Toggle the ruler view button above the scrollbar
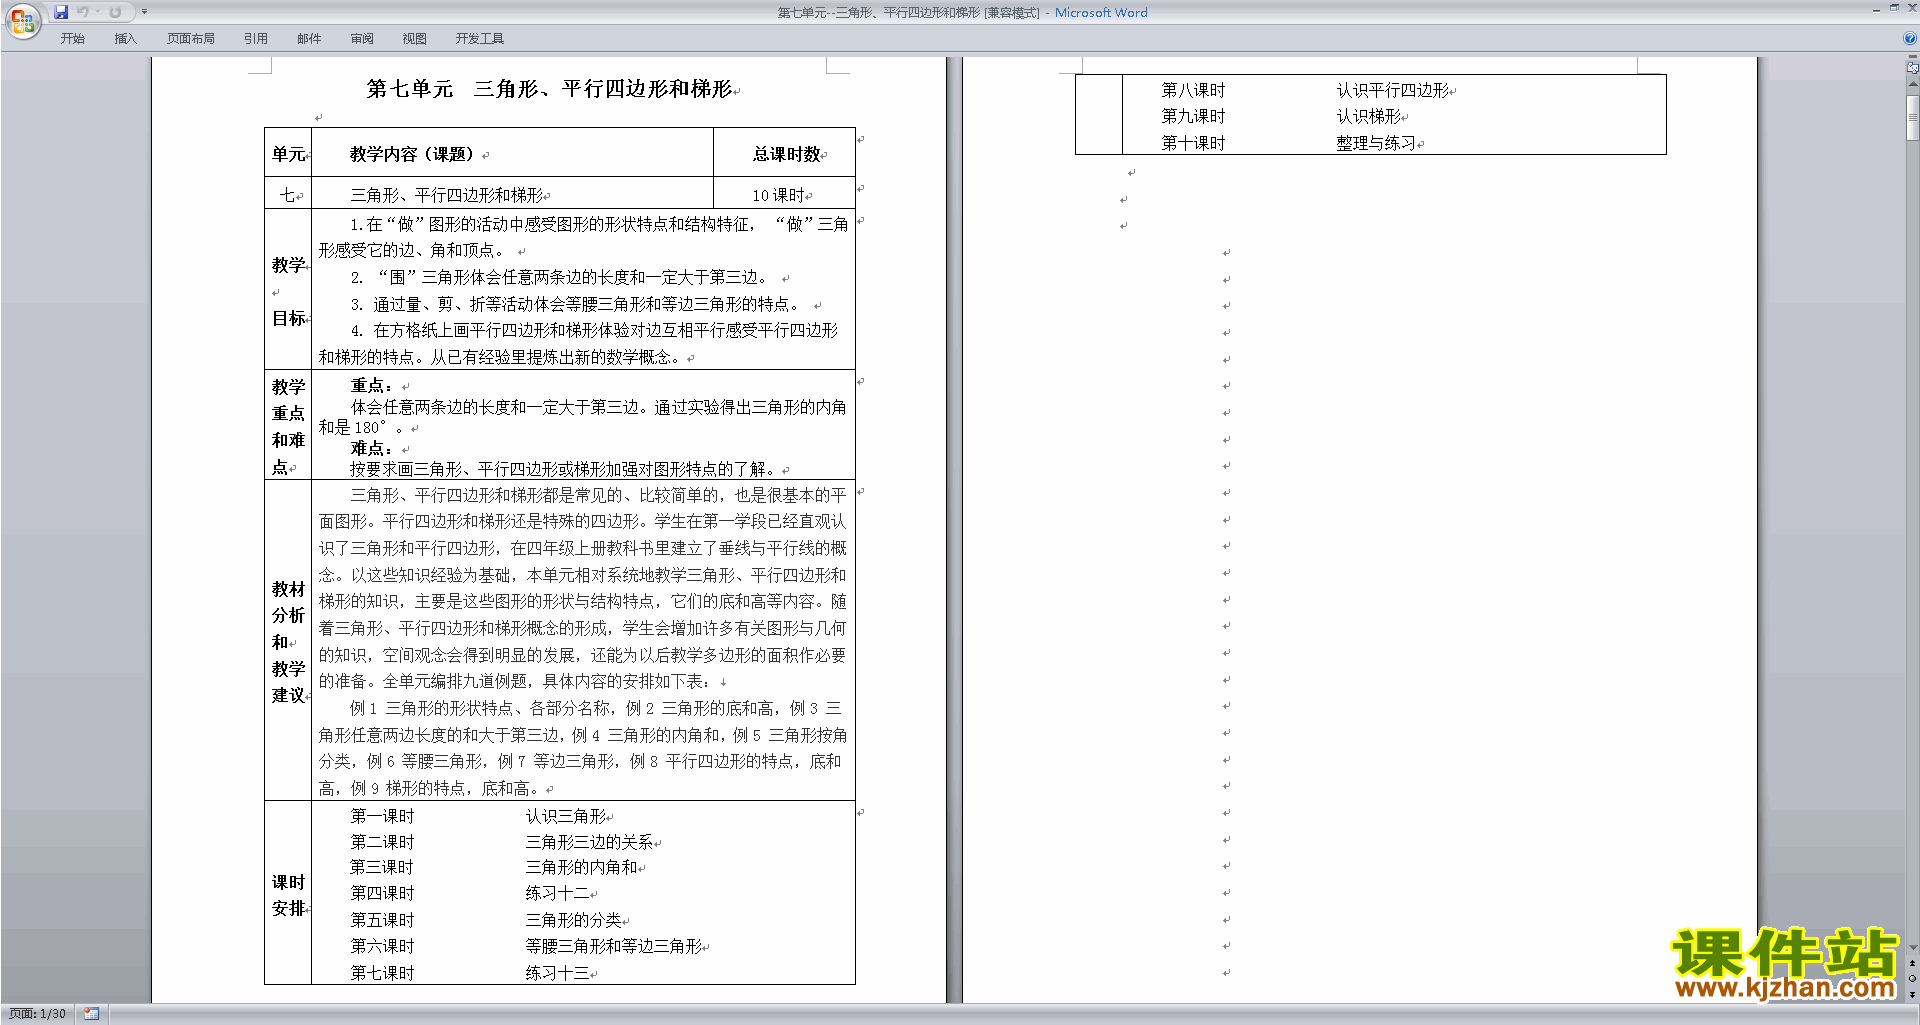 click(x=1912, y=68)
